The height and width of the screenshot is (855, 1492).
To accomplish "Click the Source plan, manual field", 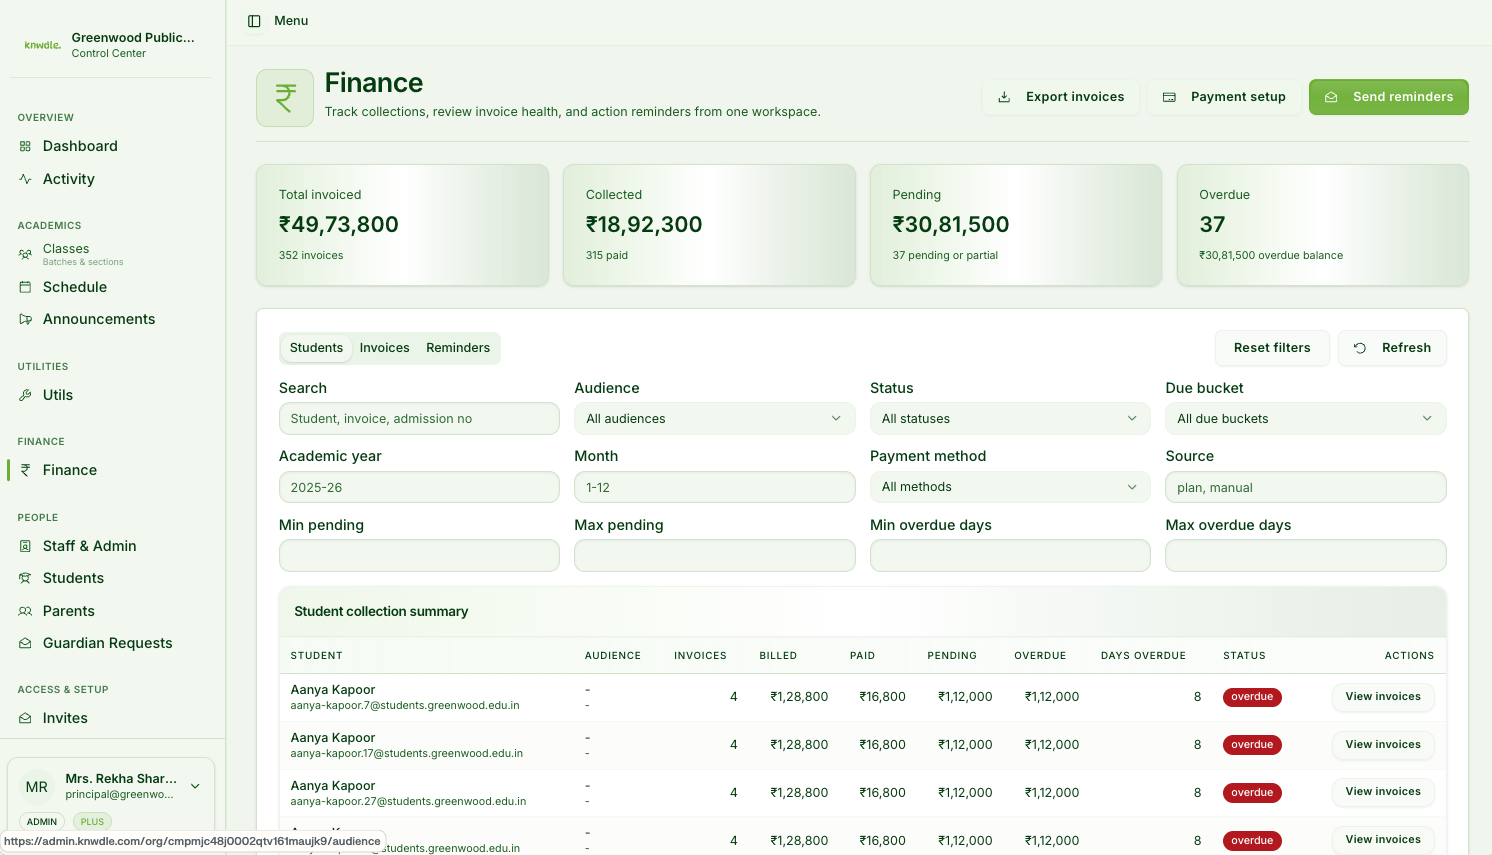I will 1306,487.
